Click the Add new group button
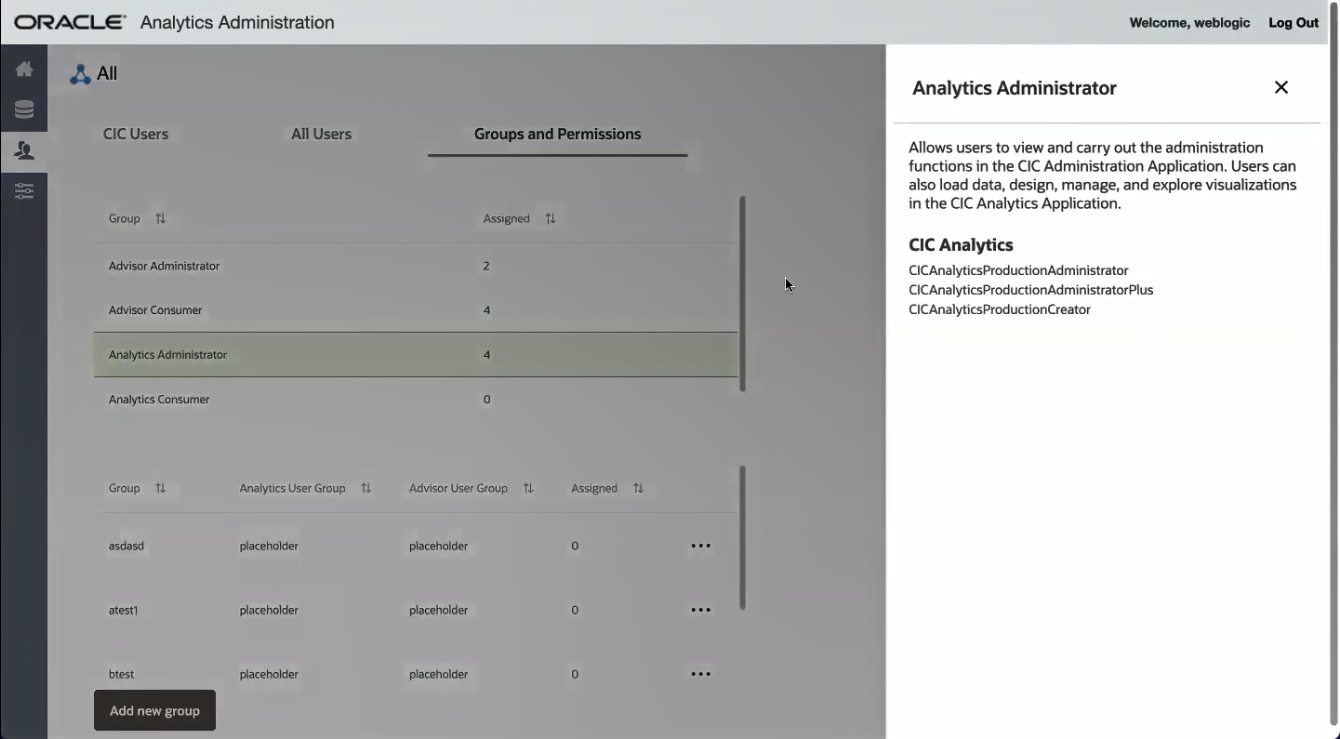Viewport: 1340px width, 739px height. click(x=155, y=710)
